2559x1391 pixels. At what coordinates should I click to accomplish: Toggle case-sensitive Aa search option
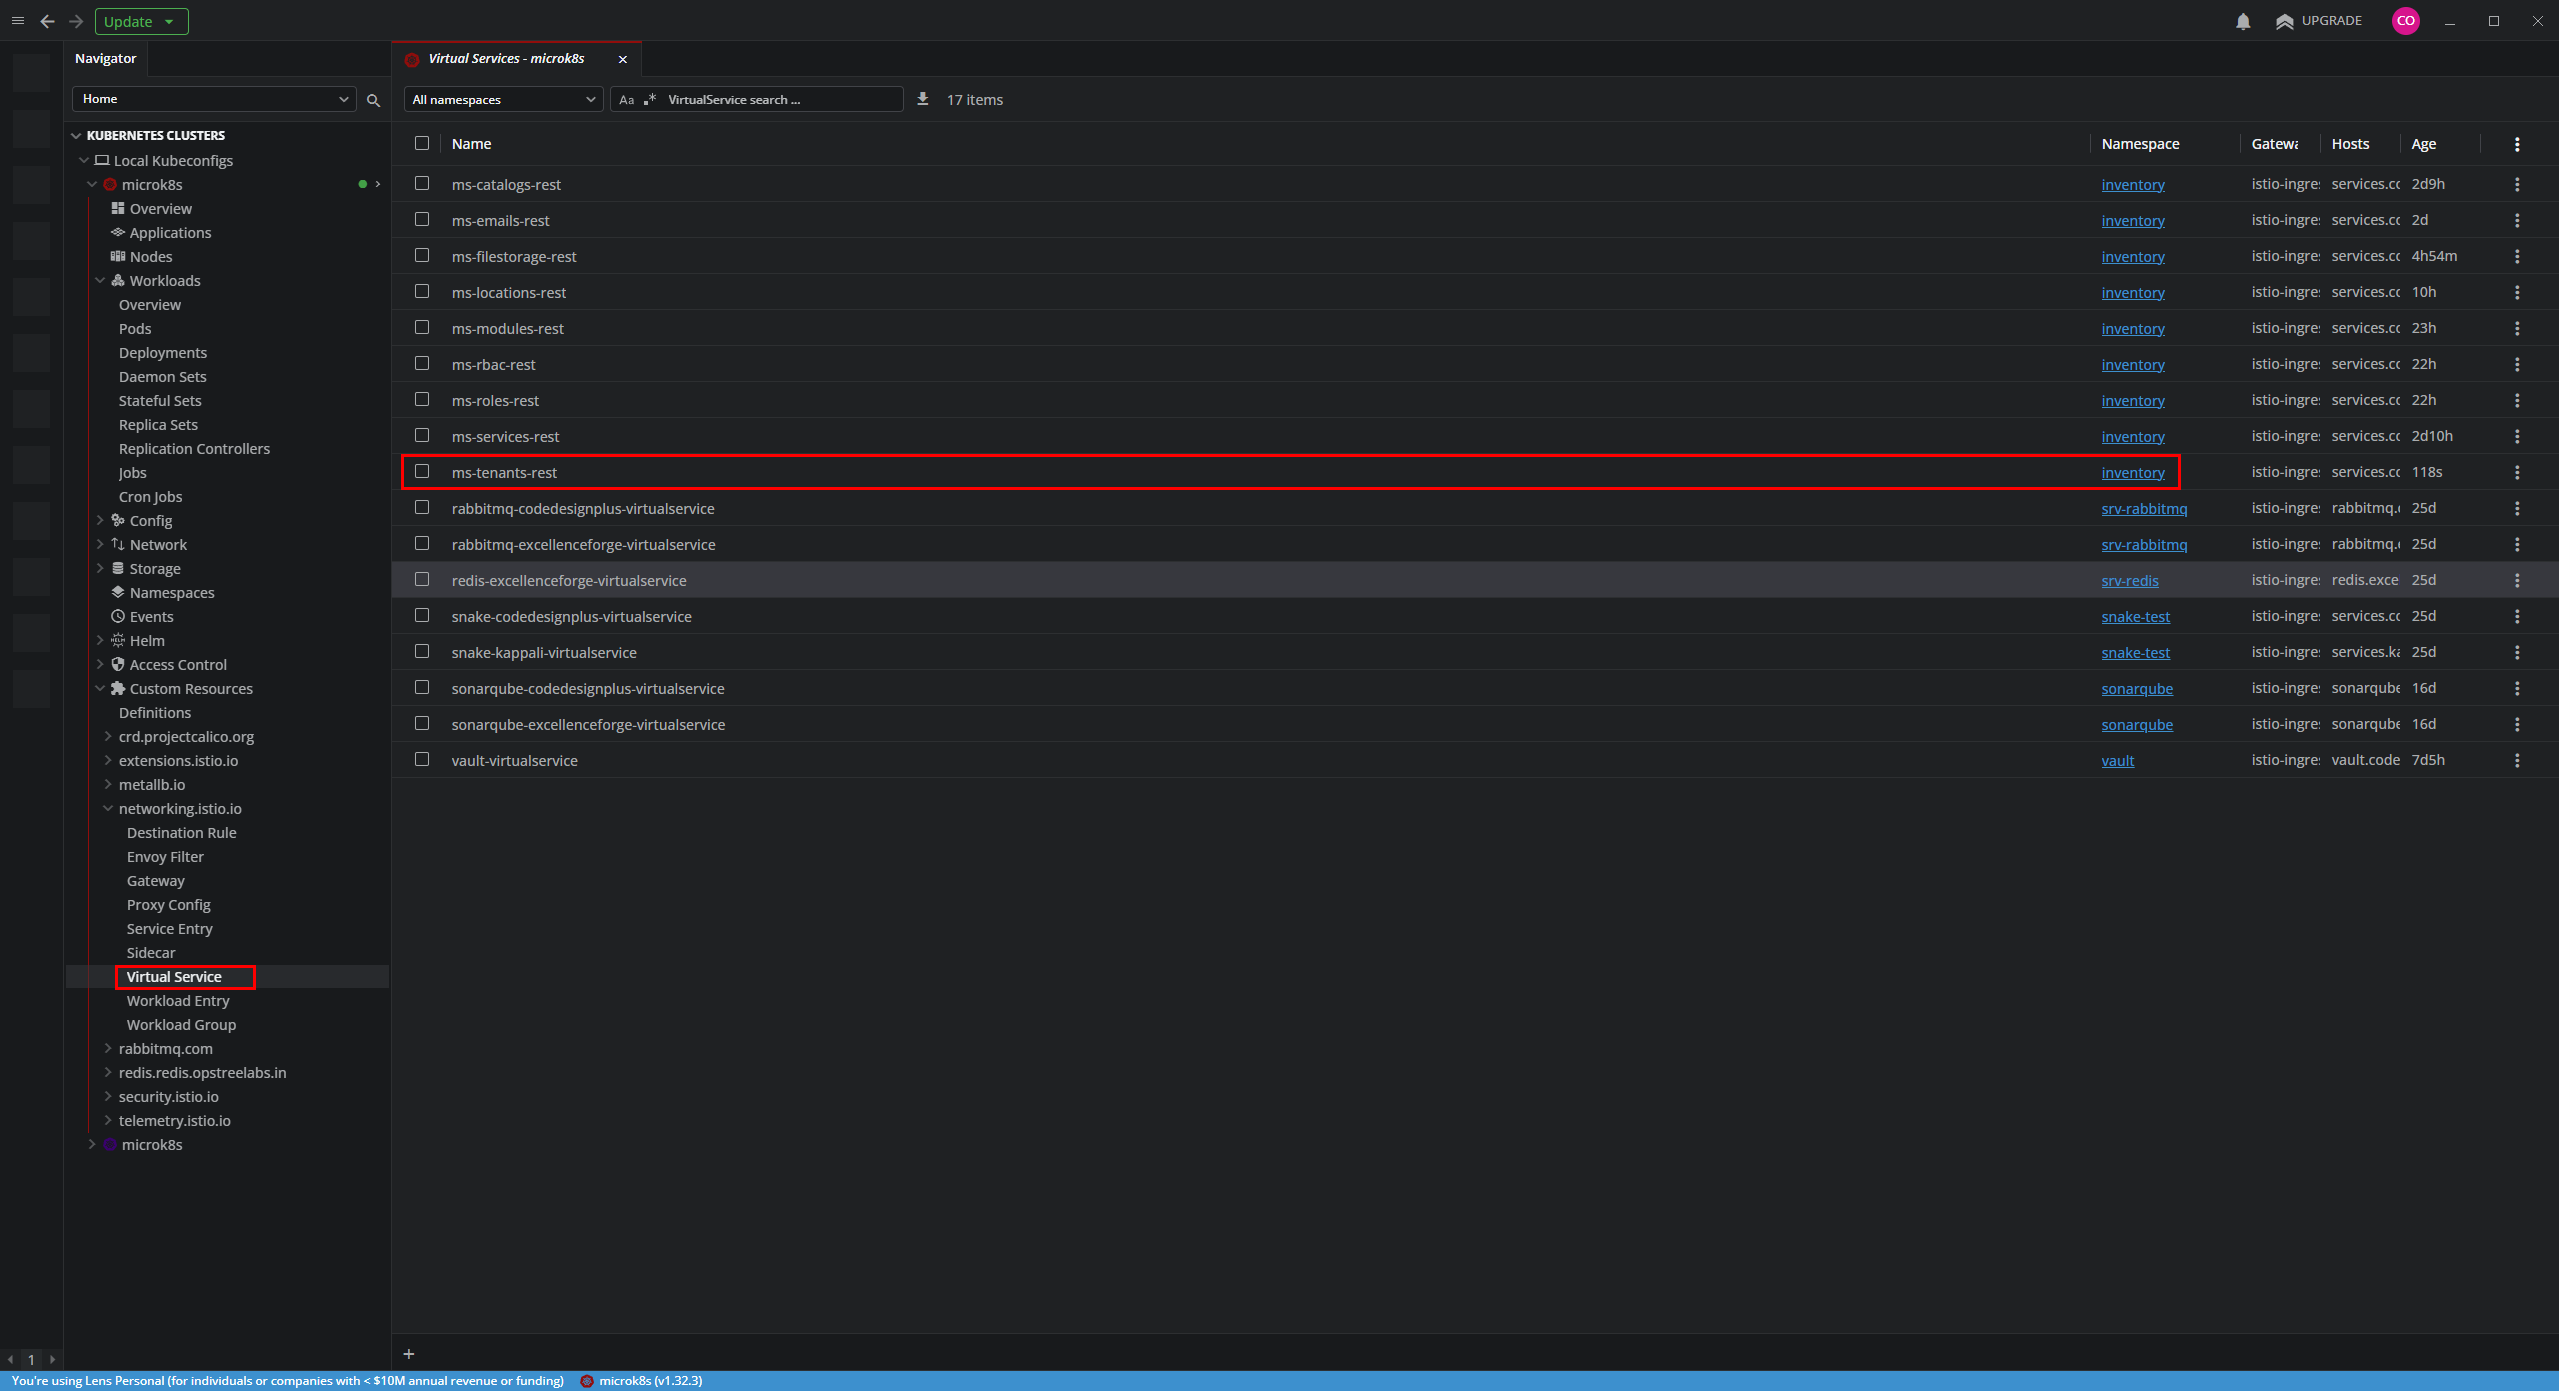coord(626,100)
